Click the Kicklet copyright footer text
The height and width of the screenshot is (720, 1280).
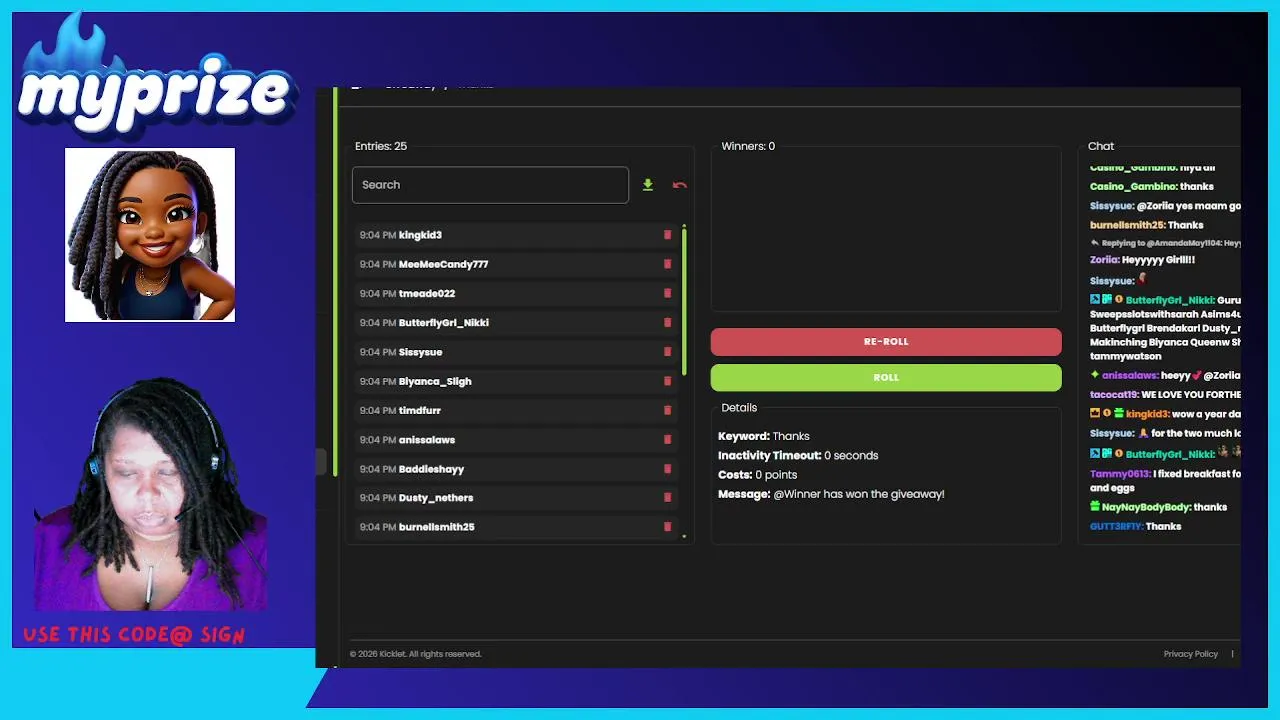pos(416,654)
